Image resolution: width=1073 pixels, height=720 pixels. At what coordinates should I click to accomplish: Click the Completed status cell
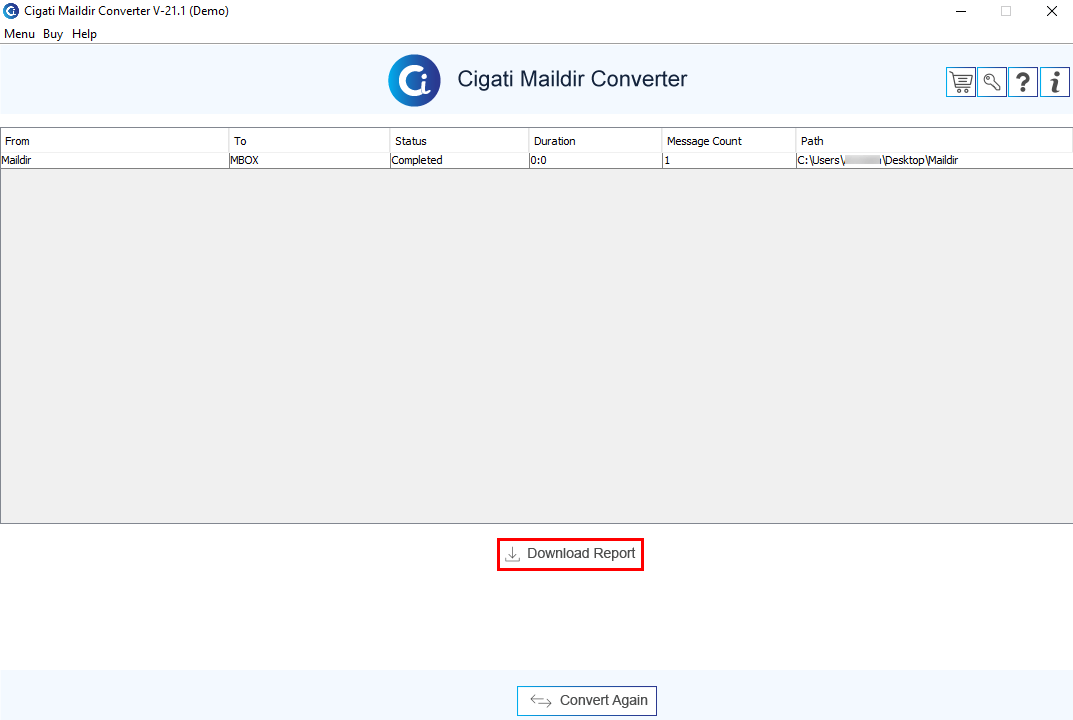tap(459, 160)
